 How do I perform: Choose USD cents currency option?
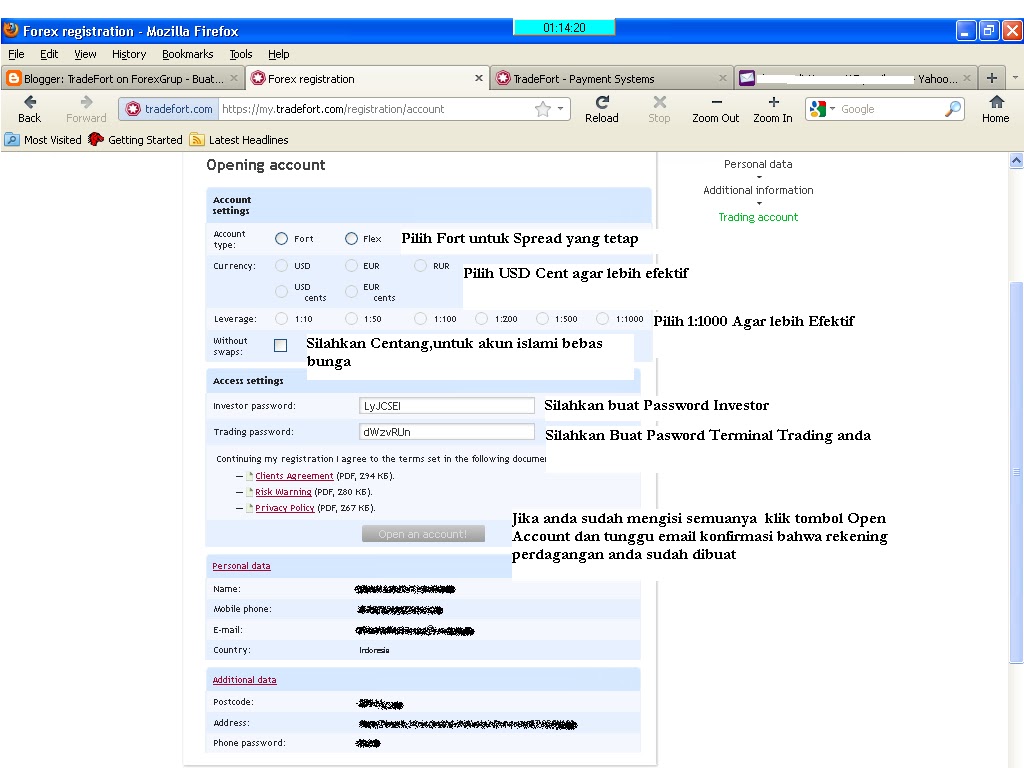tap(281, 291)
